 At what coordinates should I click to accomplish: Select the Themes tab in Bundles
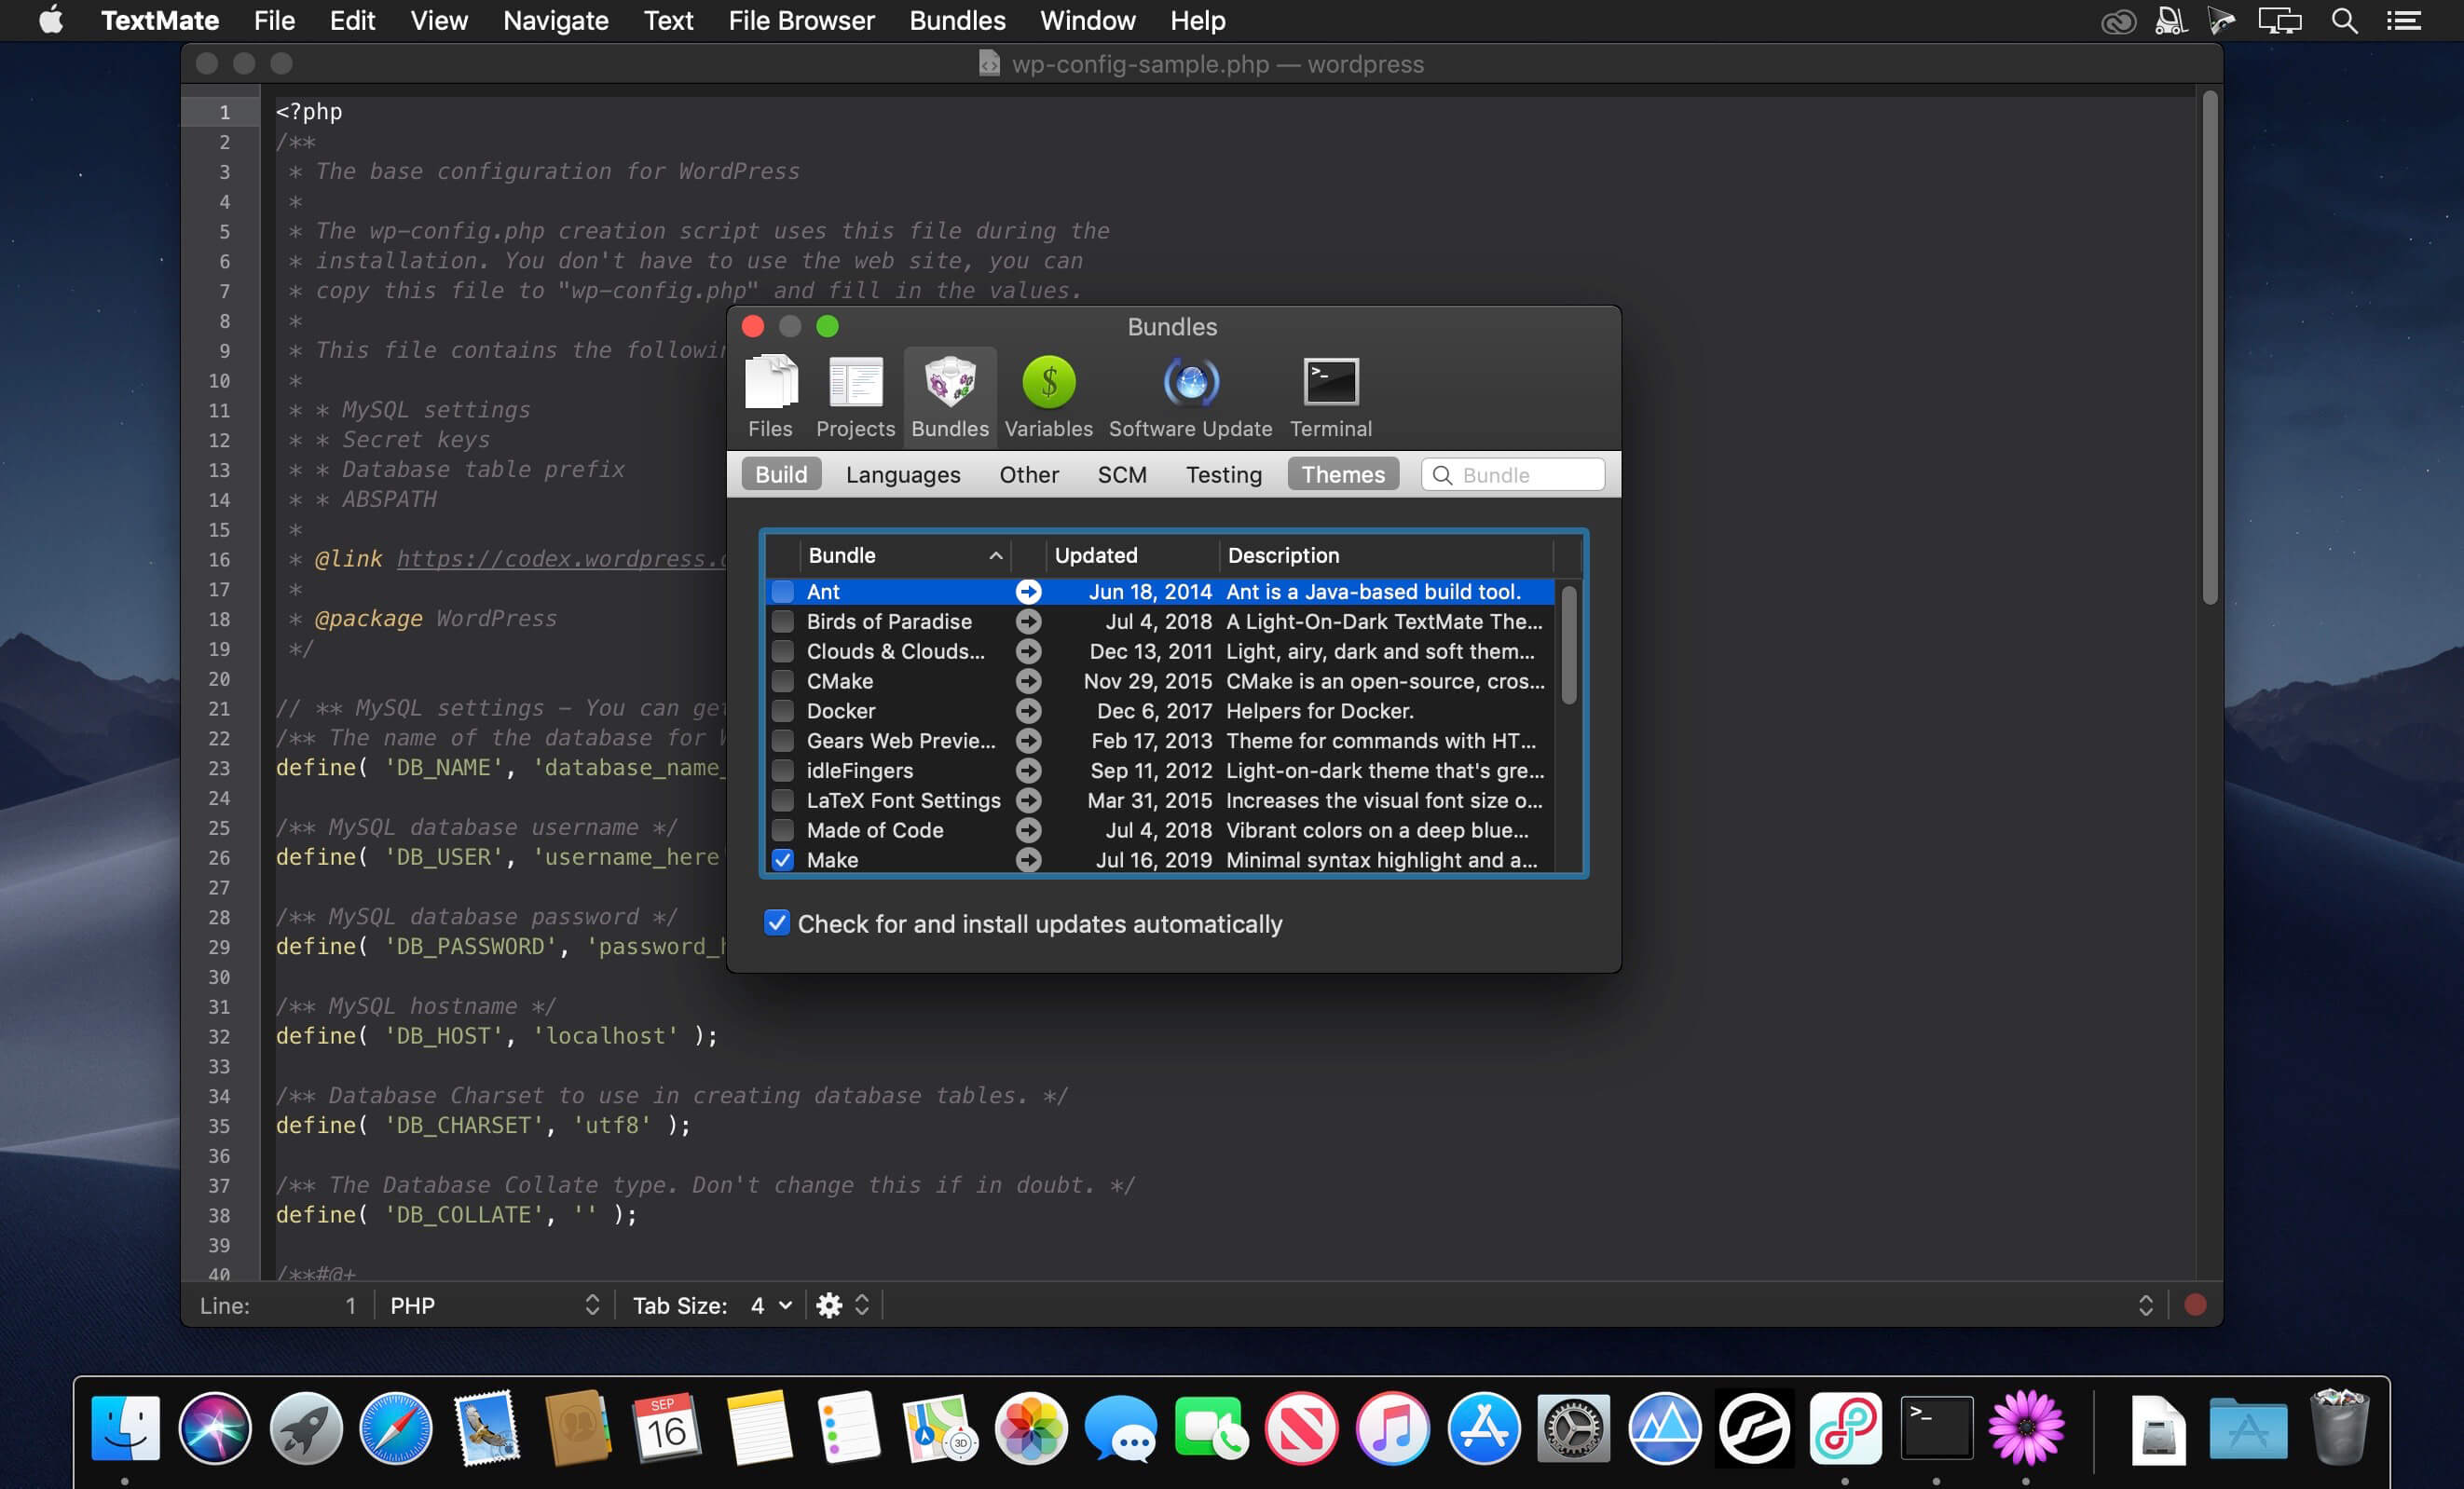pyautogui.click(x=1343, y=473)
